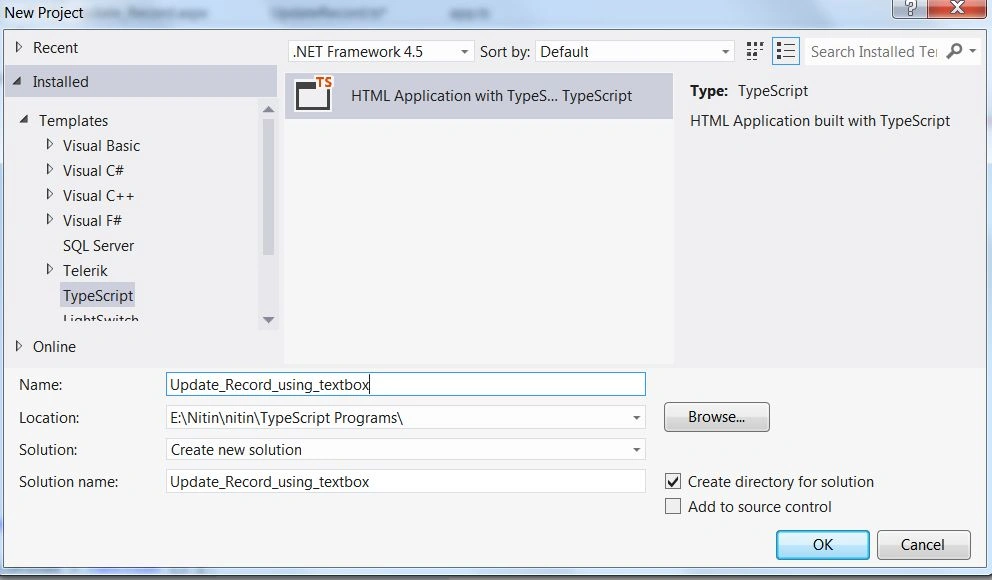The image size is (992, 580).
Task: Click the Cancel button
Action: 923,545
